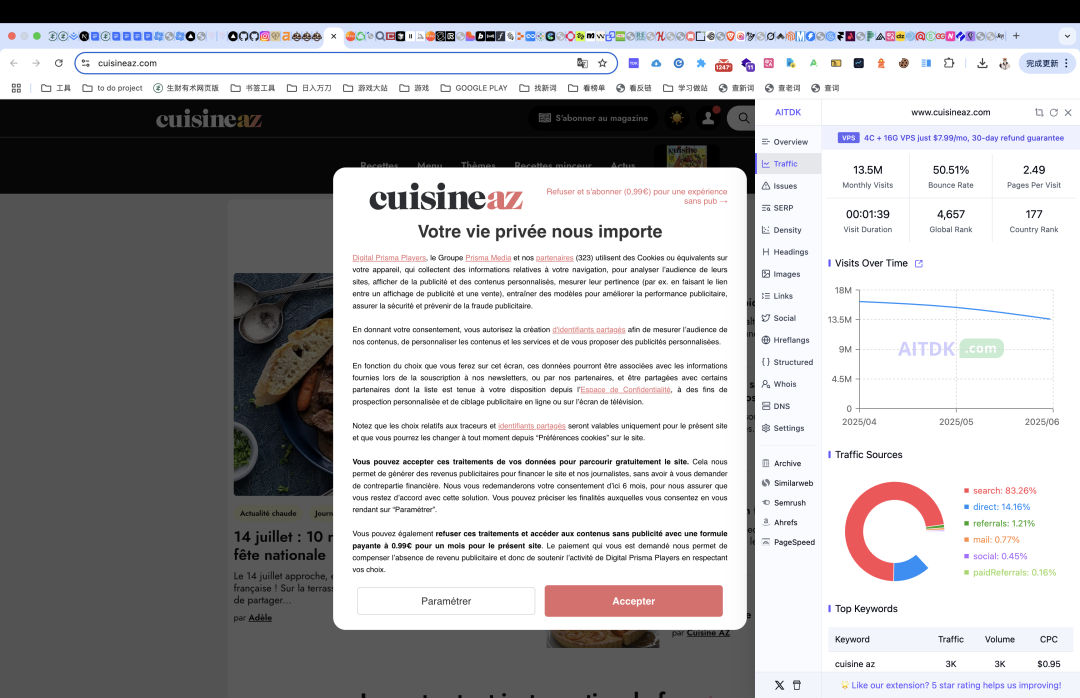Viewport: 1080px width, 698px height.
Task: Click Refuser et s'abonner link
Action: click(636, 196)
